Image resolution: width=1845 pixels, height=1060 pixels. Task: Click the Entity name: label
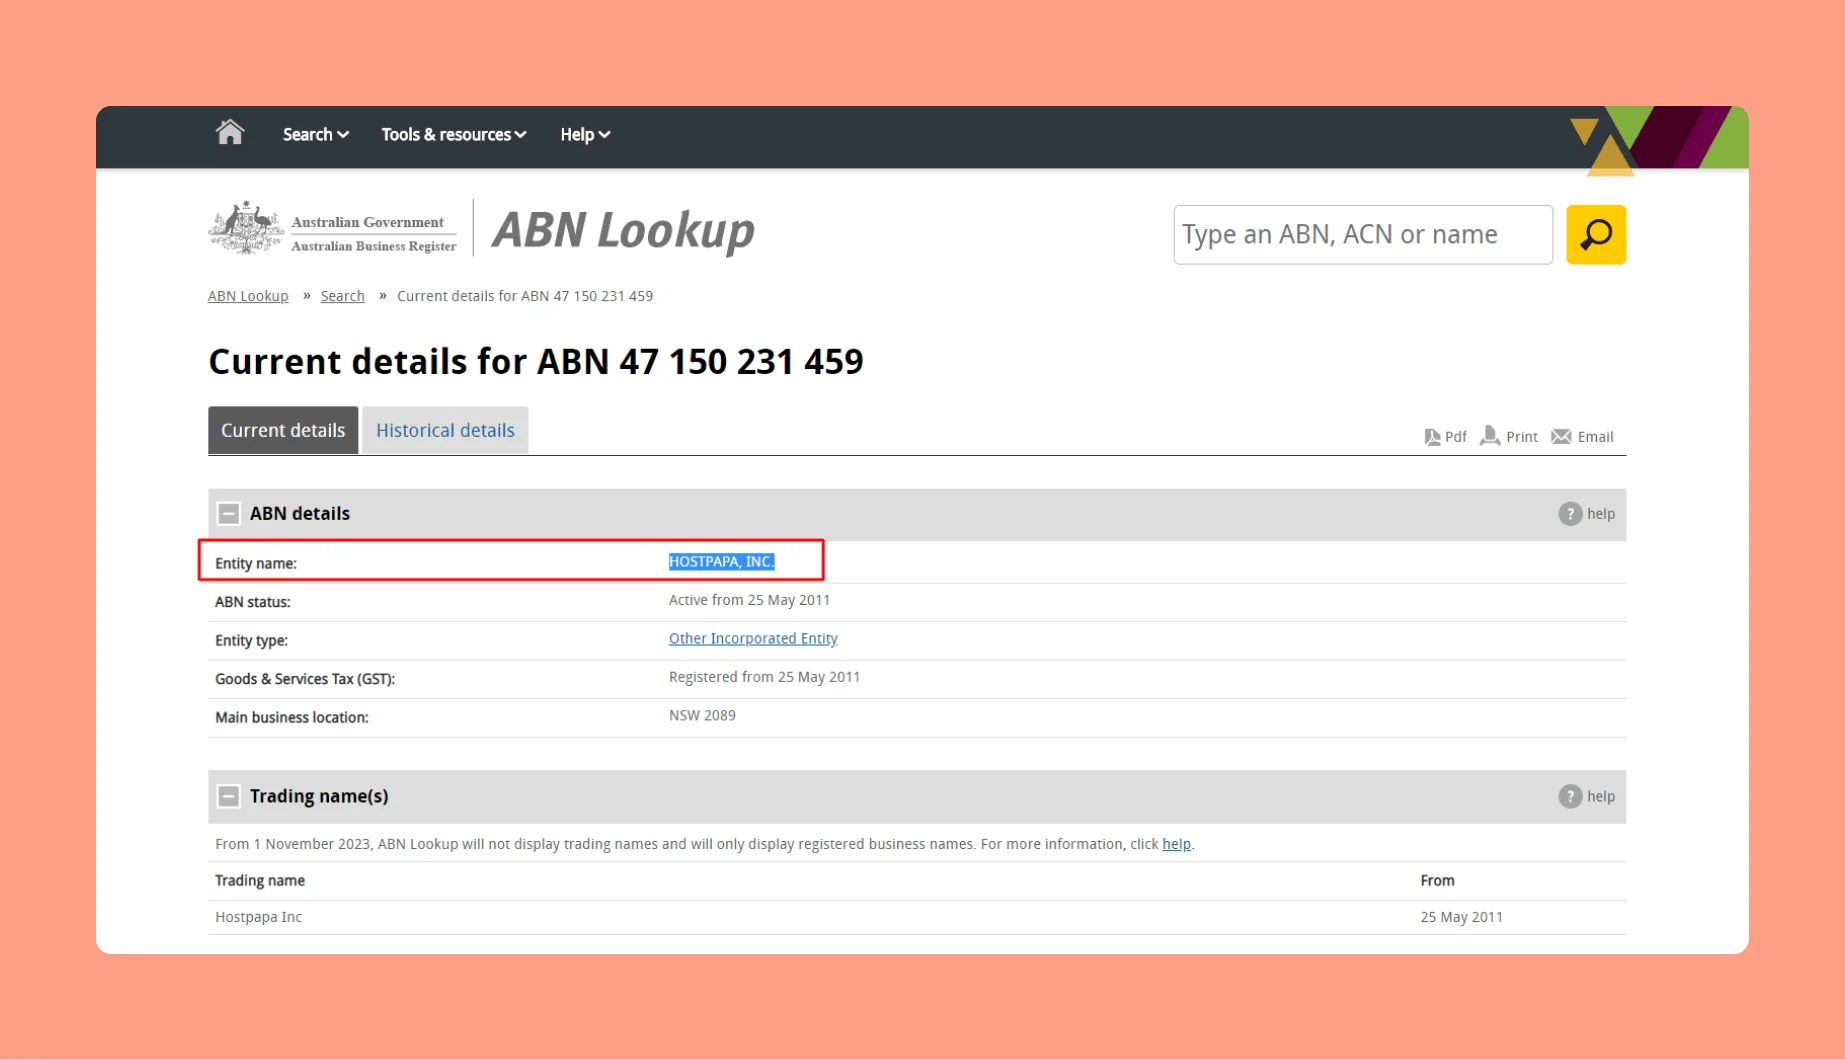tap(256, 564)
